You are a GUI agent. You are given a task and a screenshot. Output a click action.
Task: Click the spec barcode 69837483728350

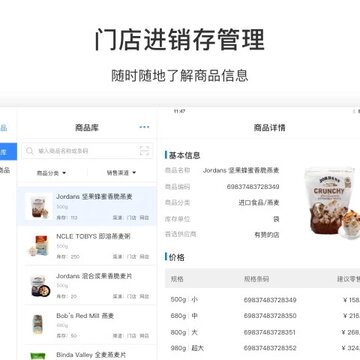point(270,316)
